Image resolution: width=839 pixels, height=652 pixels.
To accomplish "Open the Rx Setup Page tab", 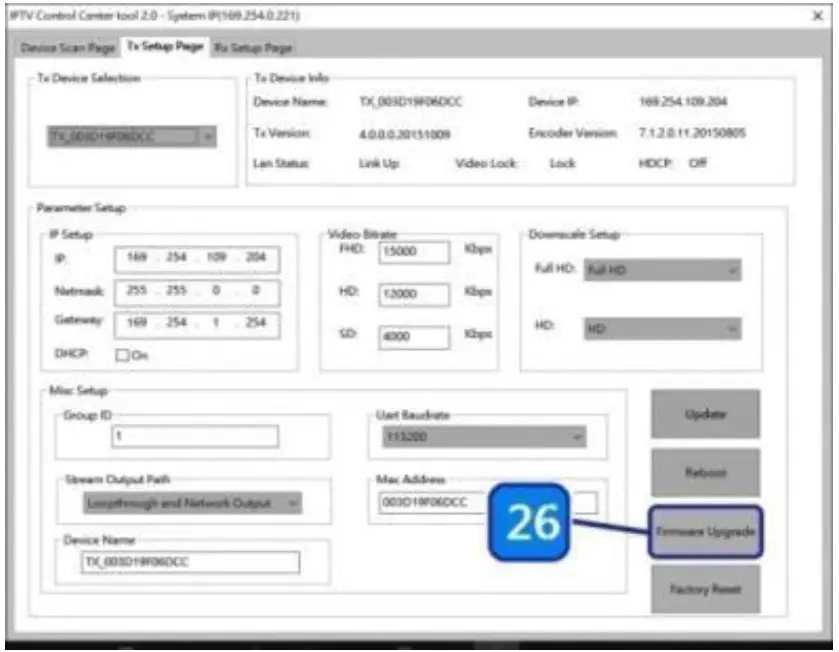I will (253, 48).
